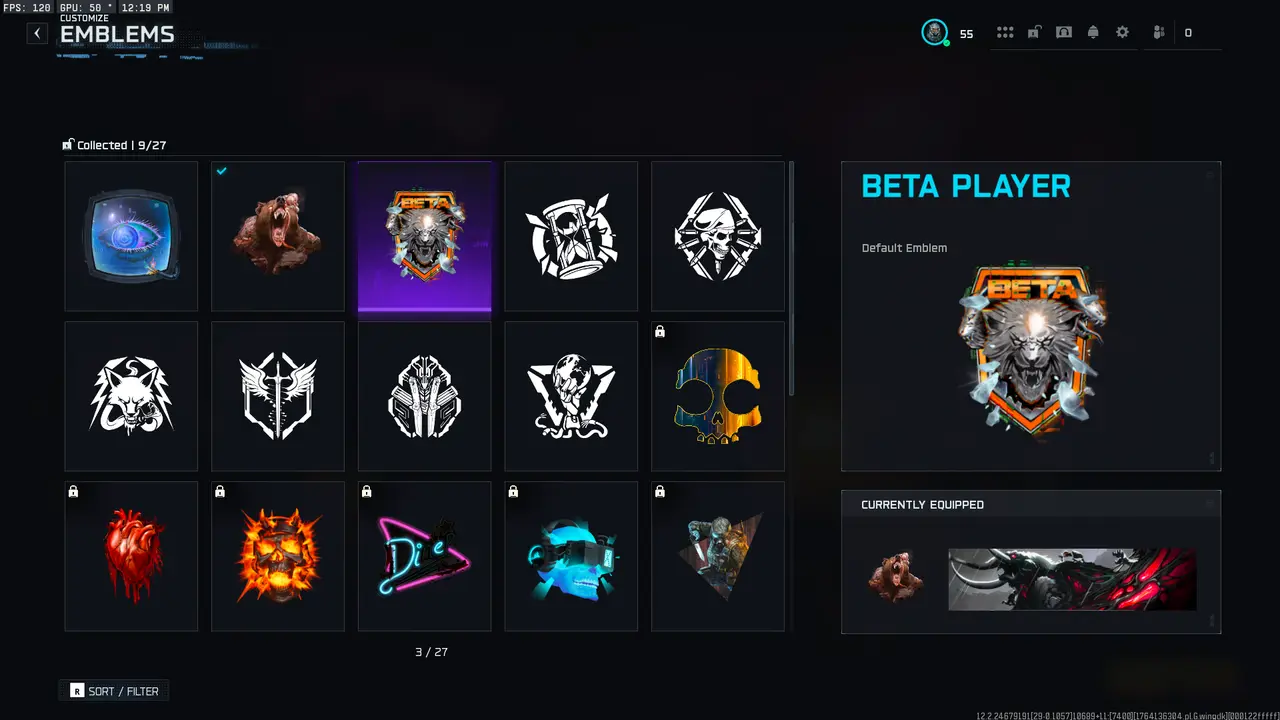The image size is (1280, 720).
Task: Select the skull with beret emblem
Action: [718, 236]
